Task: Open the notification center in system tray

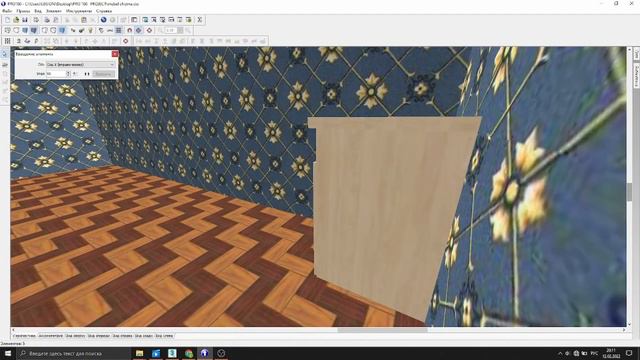Action: [x=629, y=353]
